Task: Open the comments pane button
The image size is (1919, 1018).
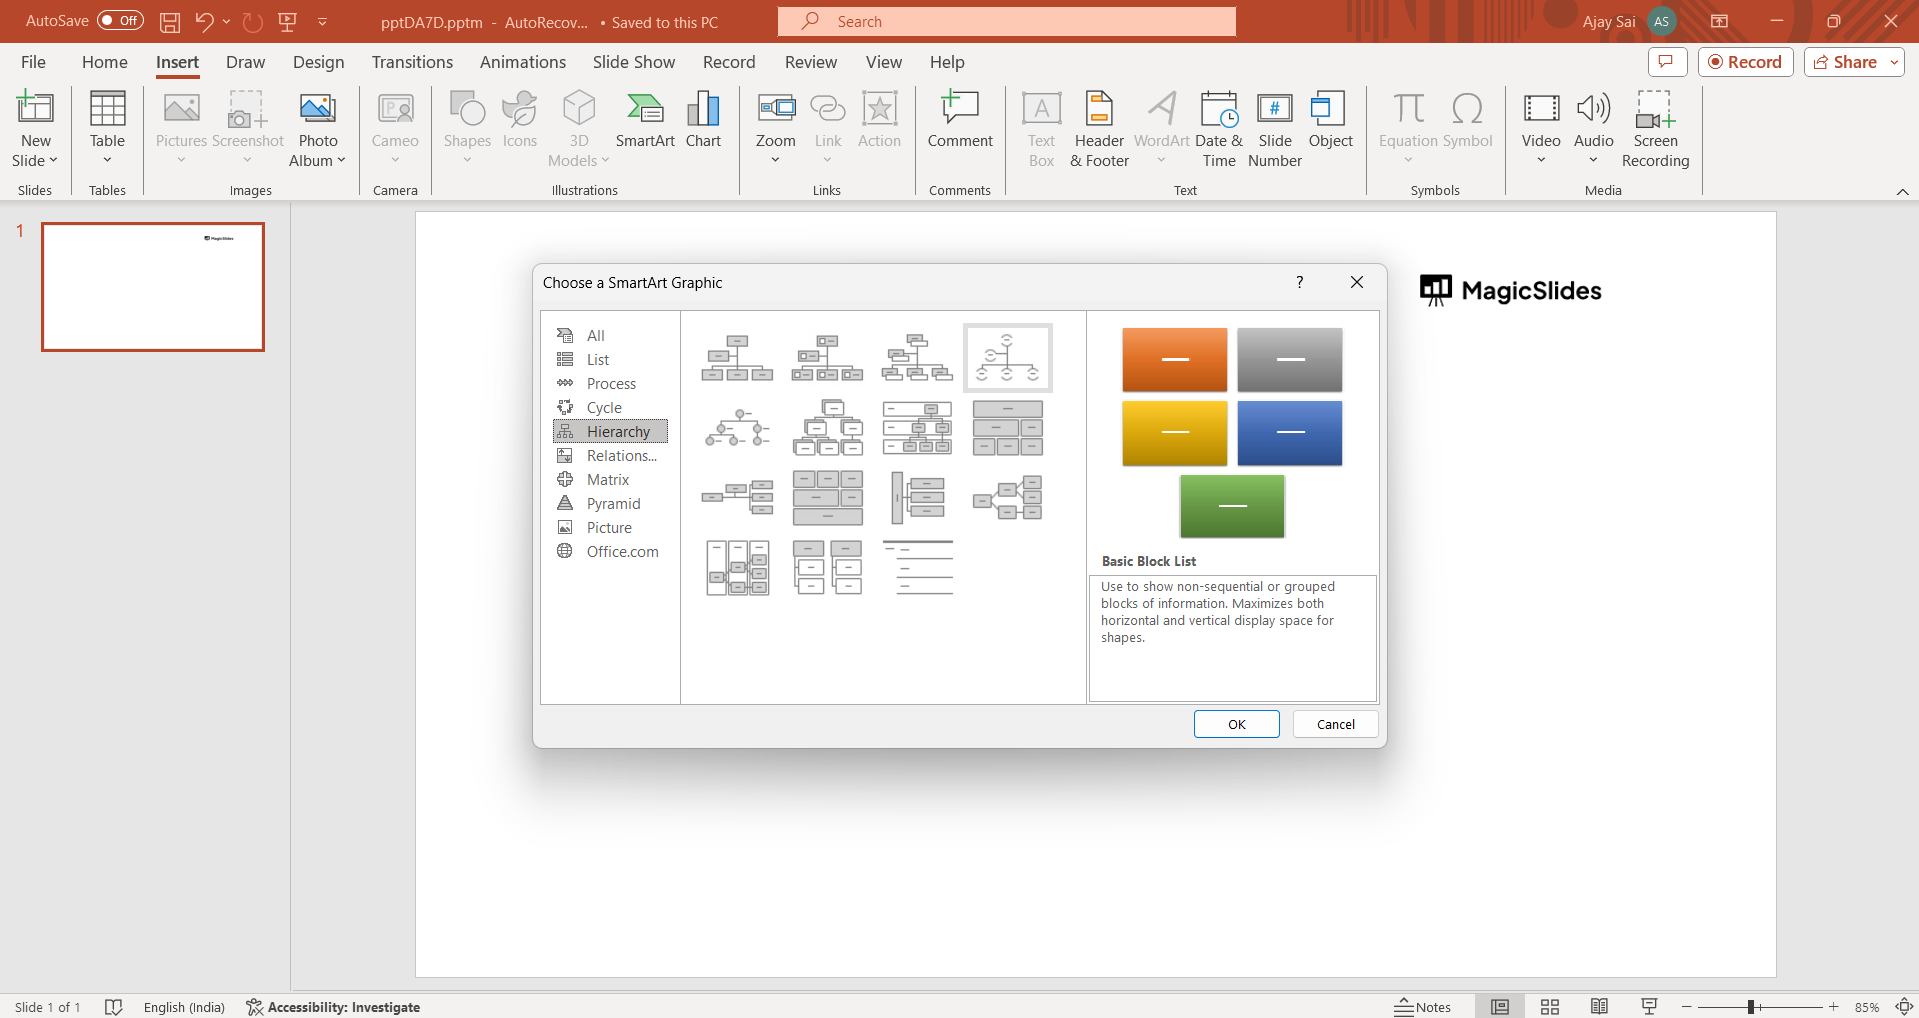Action: [1667, 62]
